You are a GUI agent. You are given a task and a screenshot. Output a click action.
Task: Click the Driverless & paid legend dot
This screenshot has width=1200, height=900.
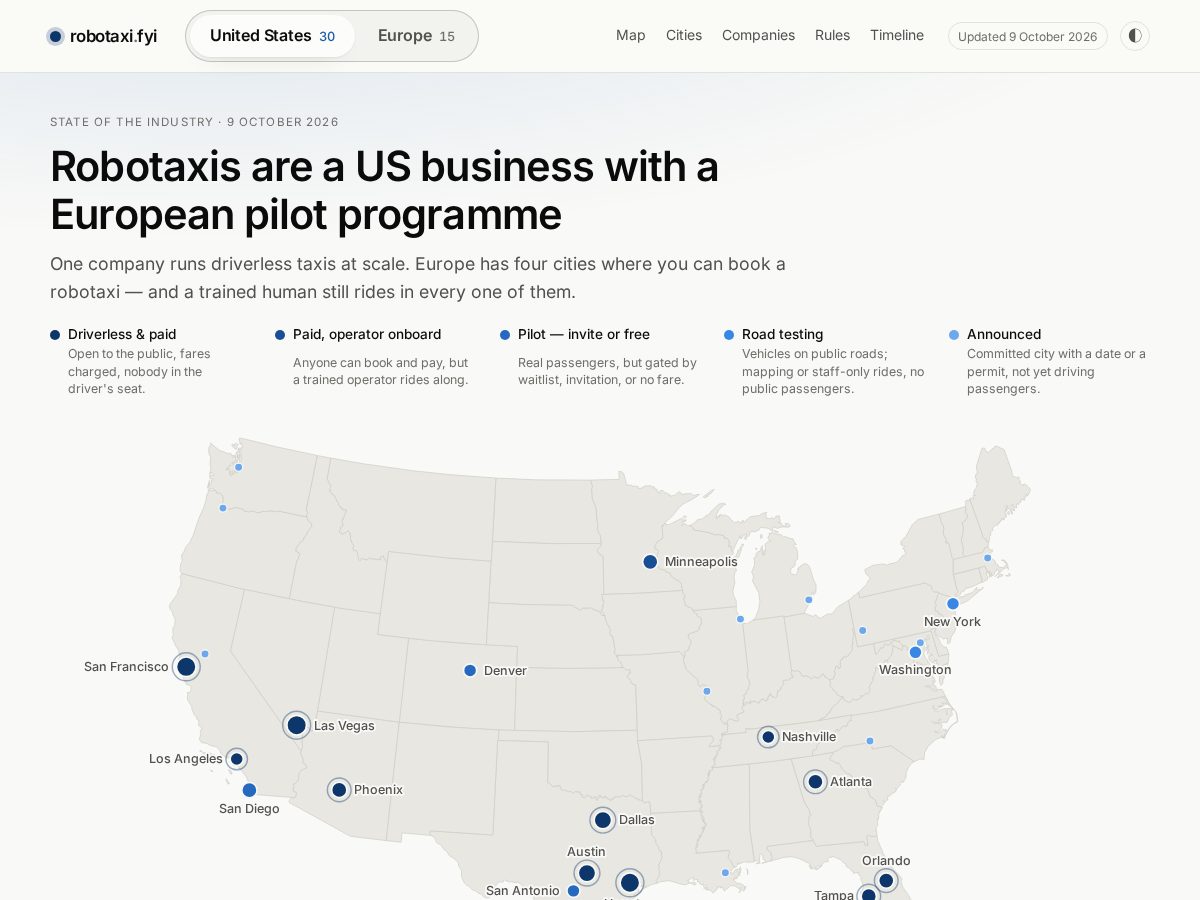[x=55, y=335]
